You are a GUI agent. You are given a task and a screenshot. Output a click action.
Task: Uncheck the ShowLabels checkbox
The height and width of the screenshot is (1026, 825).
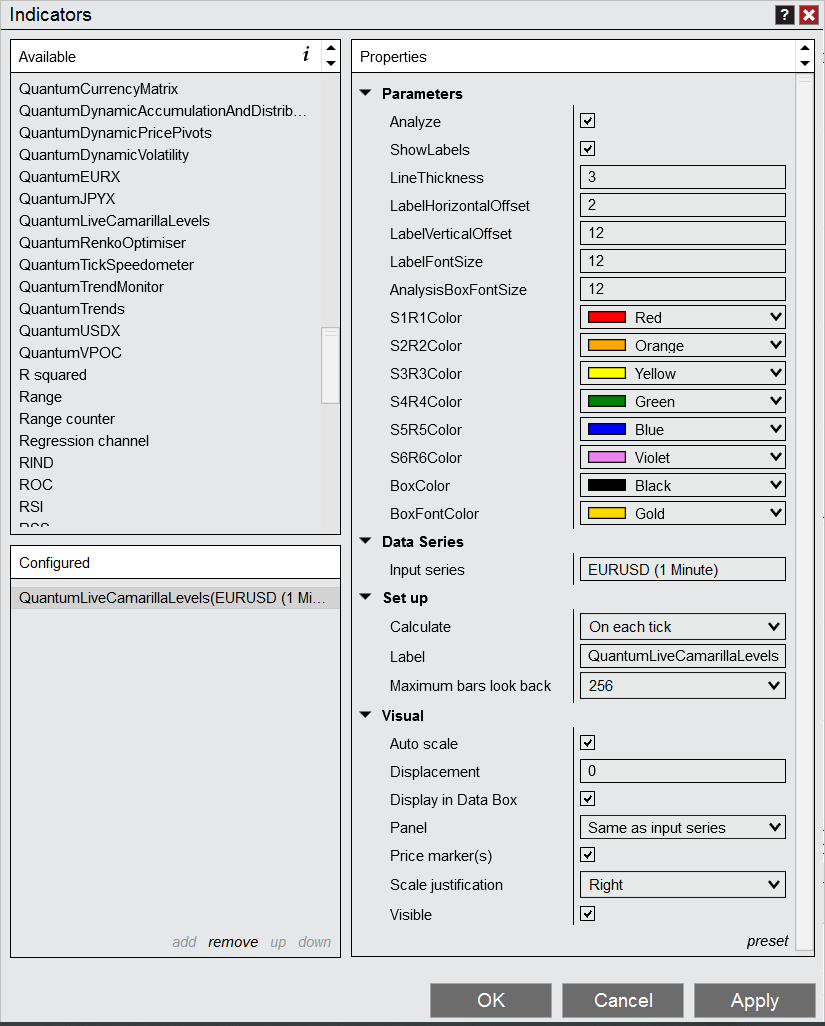click(x=588, y=149)
